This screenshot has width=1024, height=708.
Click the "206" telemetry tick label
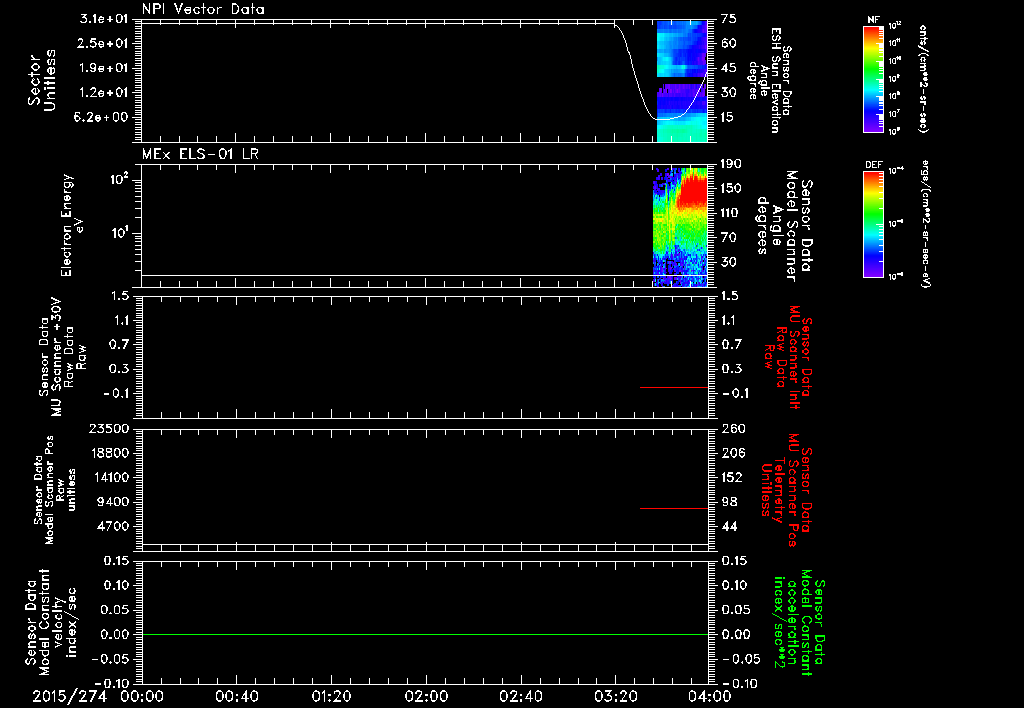[x=733, y=453]
